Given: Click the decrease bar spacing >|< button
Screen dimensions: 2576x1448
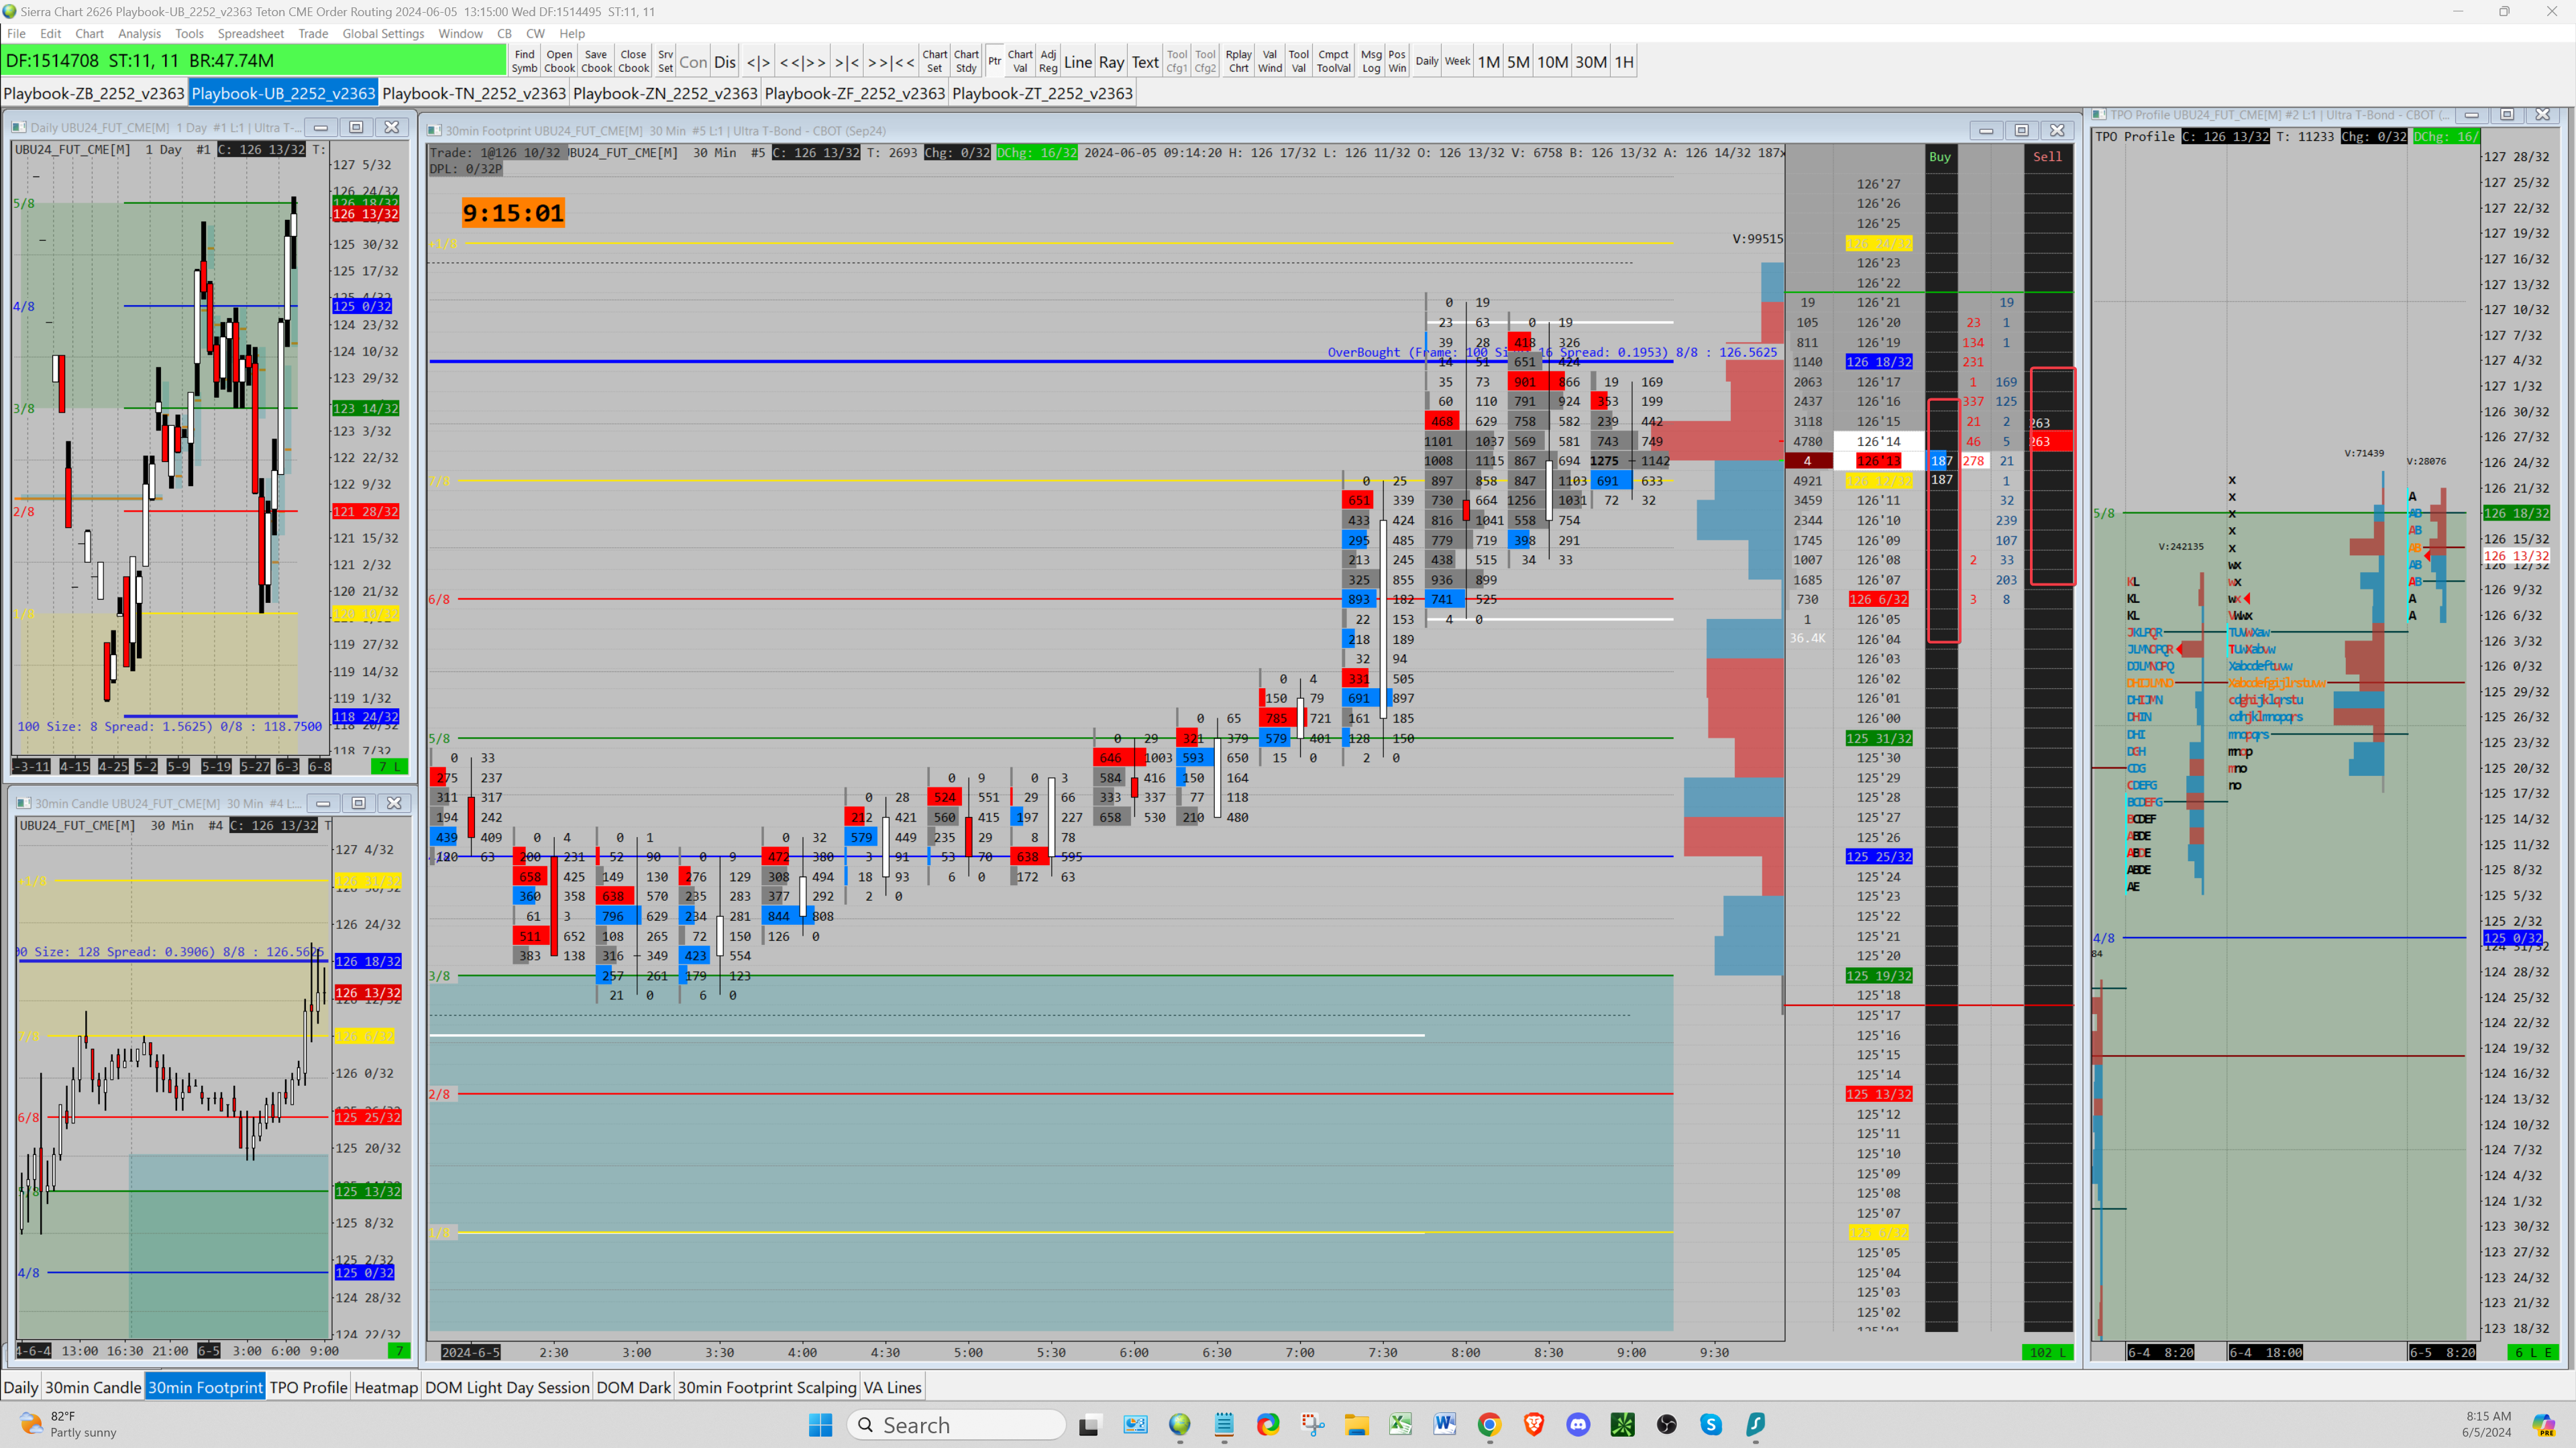Looking at the screenshot, I should pos(846,62).
